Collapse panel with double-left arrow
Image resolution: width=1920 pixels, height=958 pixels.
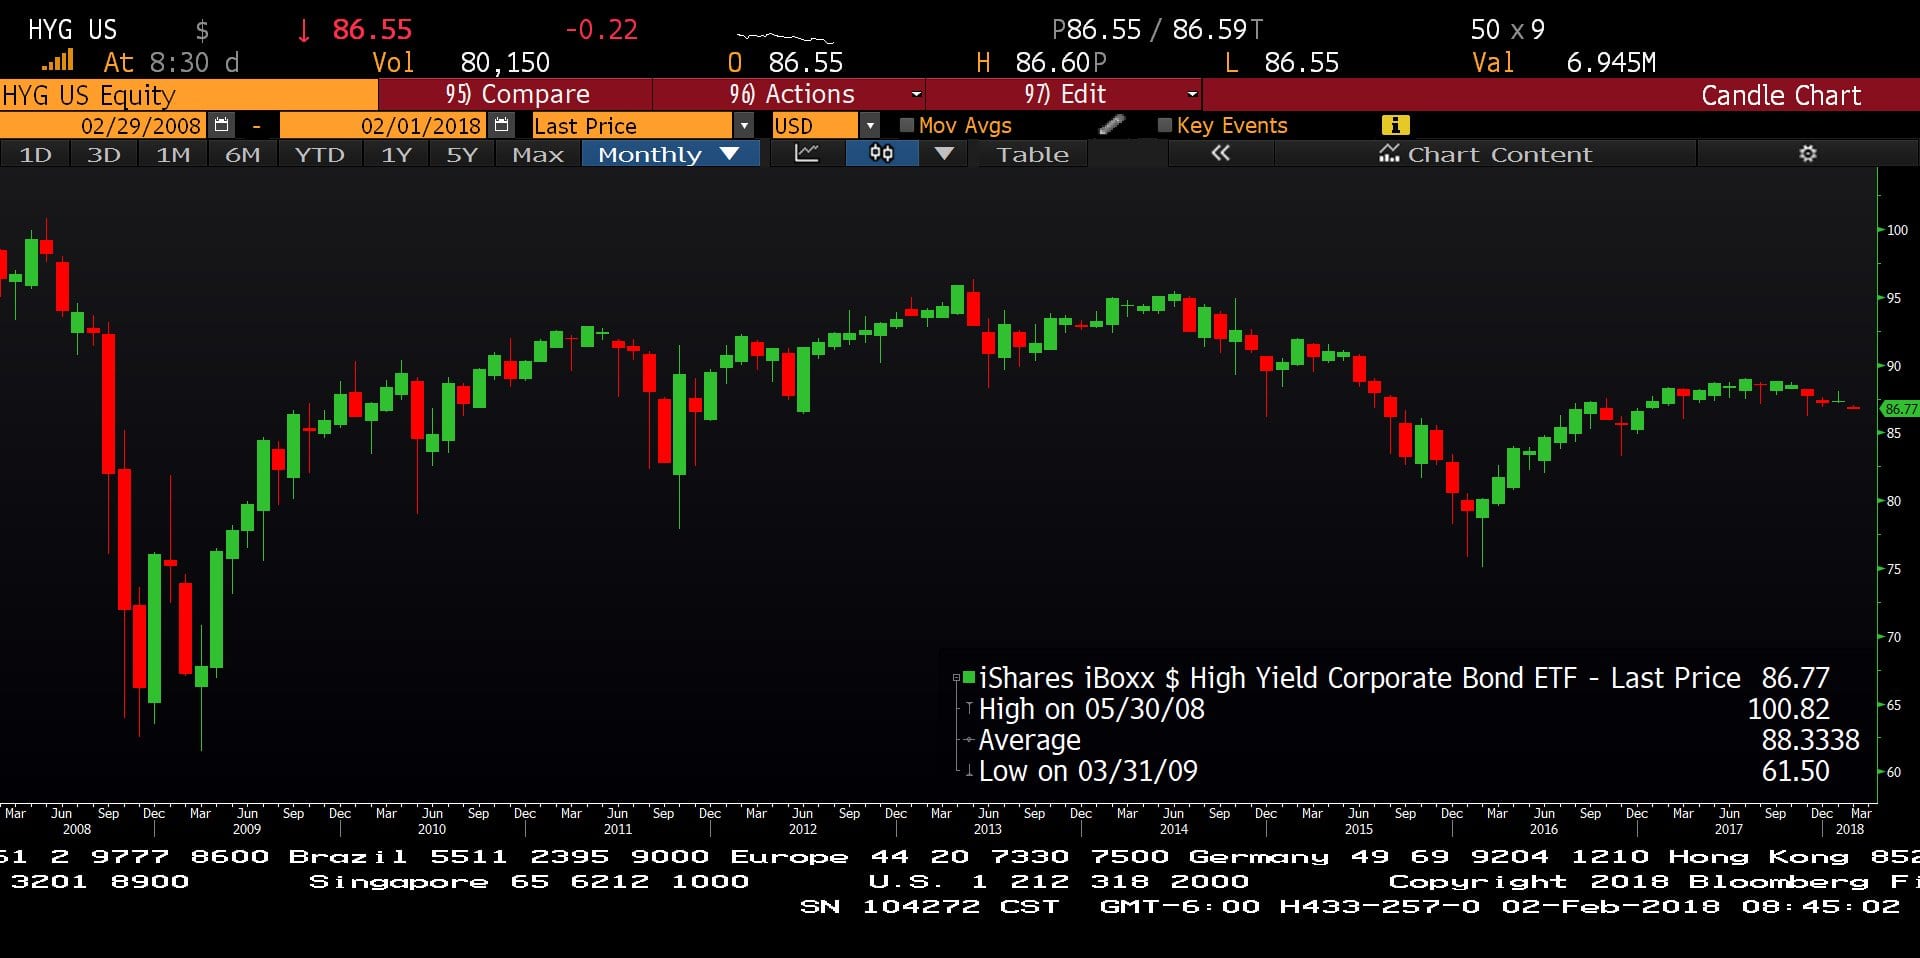pyautogui.click(x=1220, y=154)
